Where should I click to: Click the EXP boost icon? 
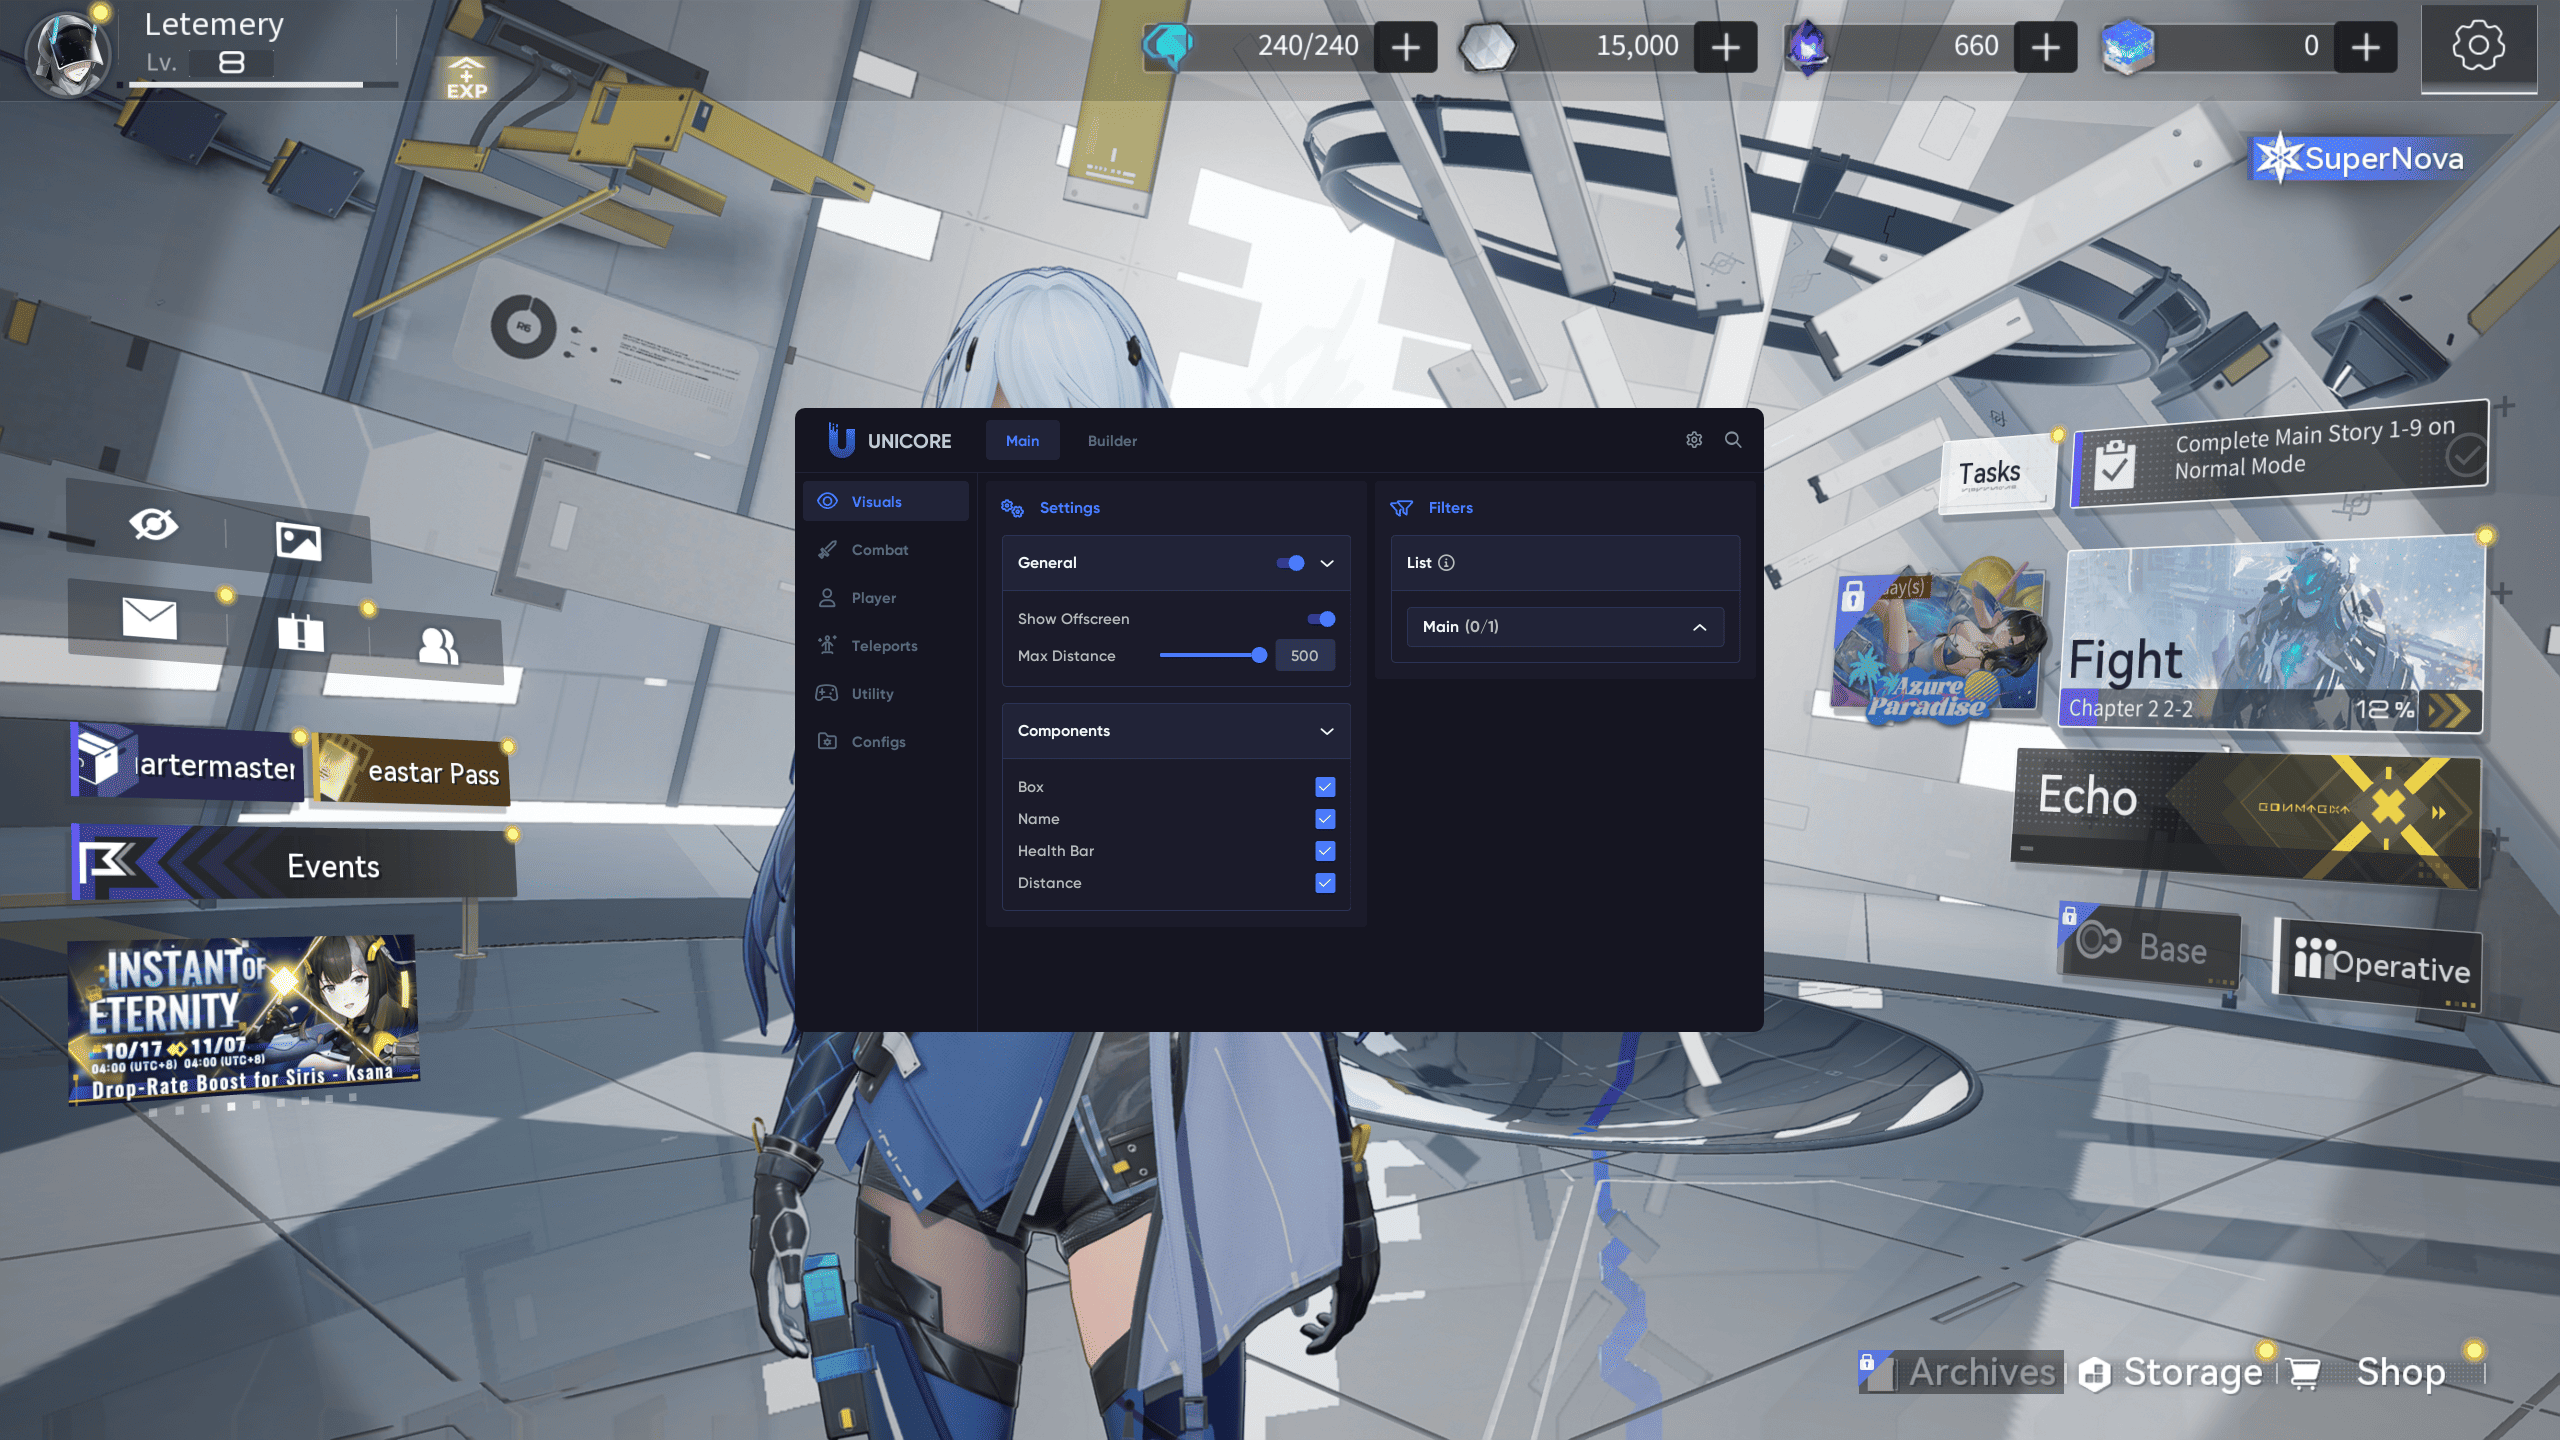point(467,78)
